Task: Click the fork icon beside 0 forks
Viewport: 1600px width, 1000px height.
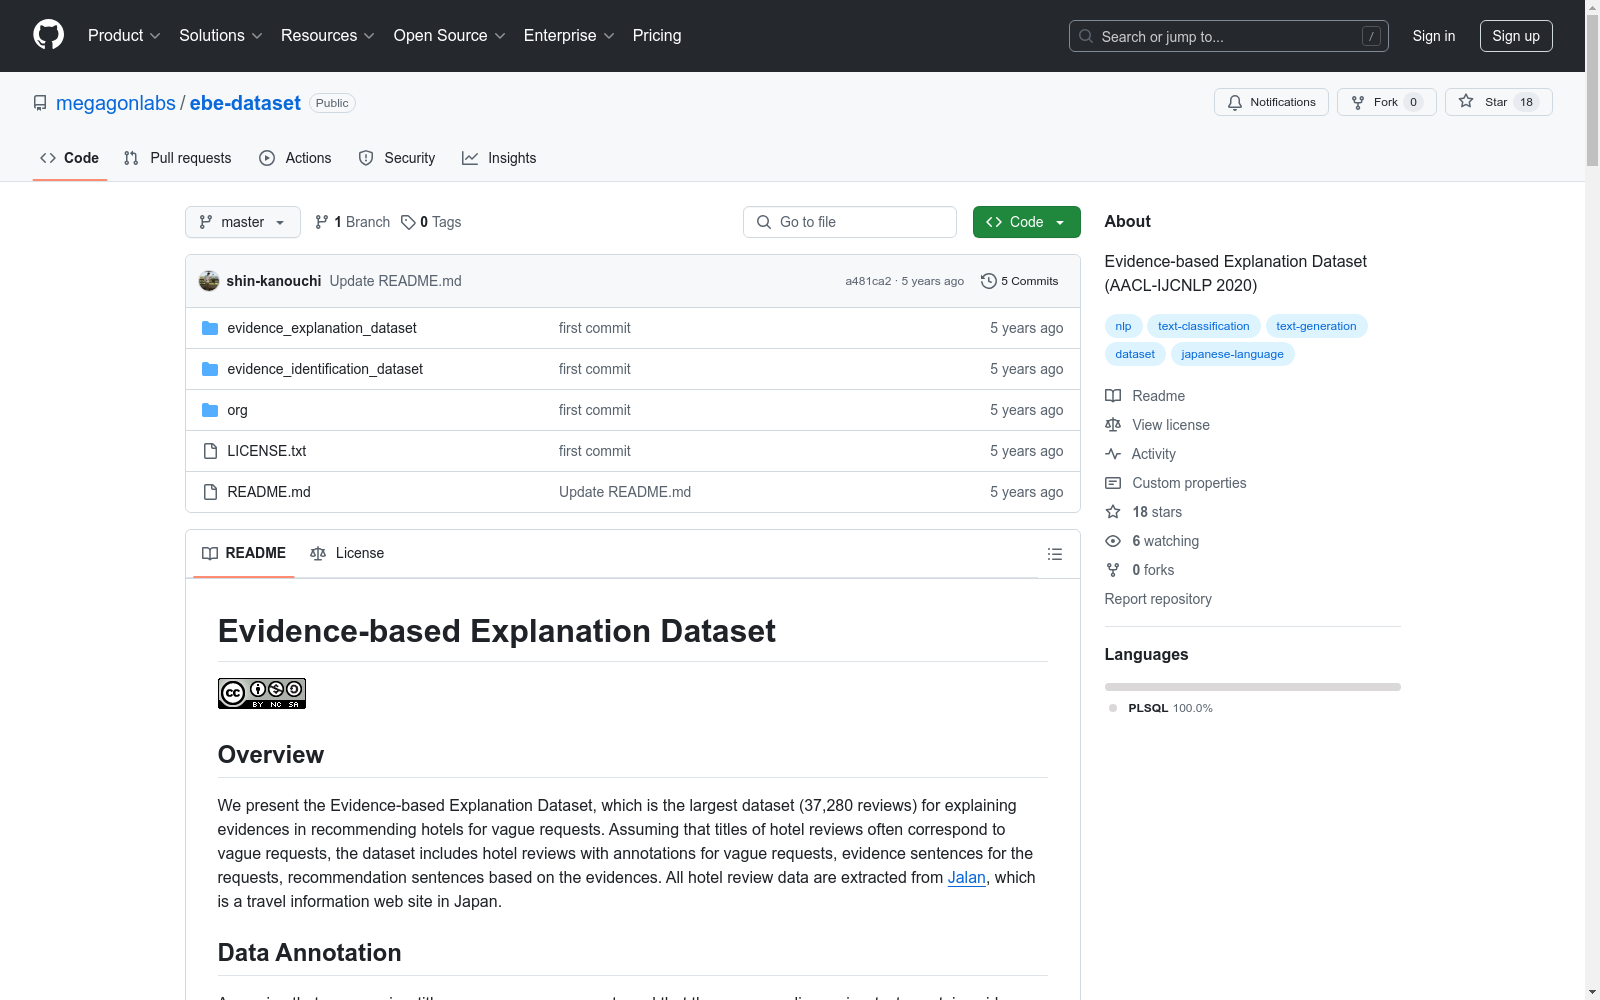Action: [x=1113, y=570]
